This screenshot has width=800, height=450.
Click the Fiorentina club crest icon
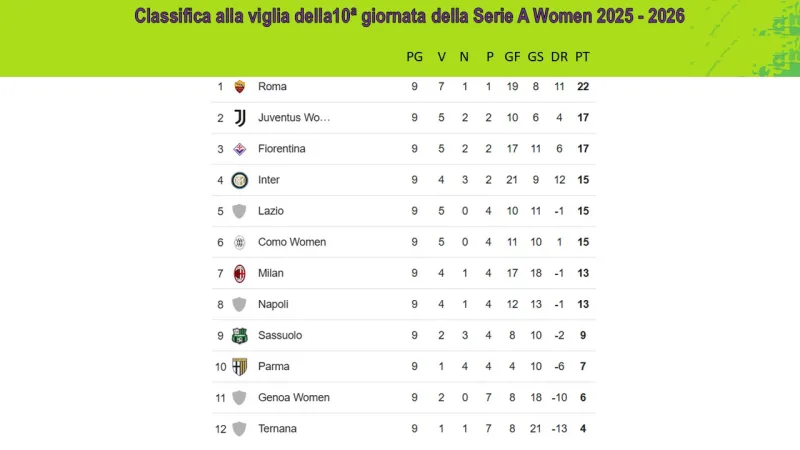(x=239, y=149)
